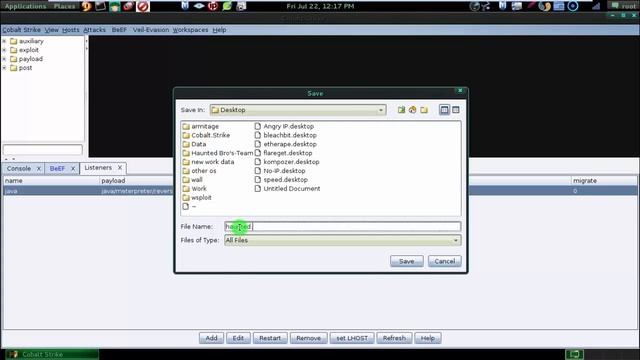Select the Haunted Bro's-Team folder
Image resolution: width=640 pixels, height=360 pixels.
(218, 153)
